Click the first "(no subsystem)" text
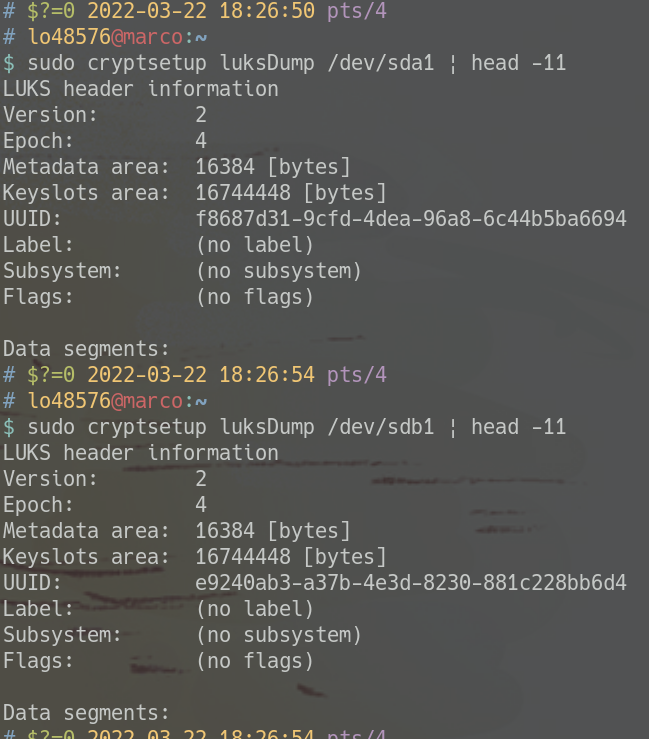The image size is (649, 739). click(x=279, y=271)
